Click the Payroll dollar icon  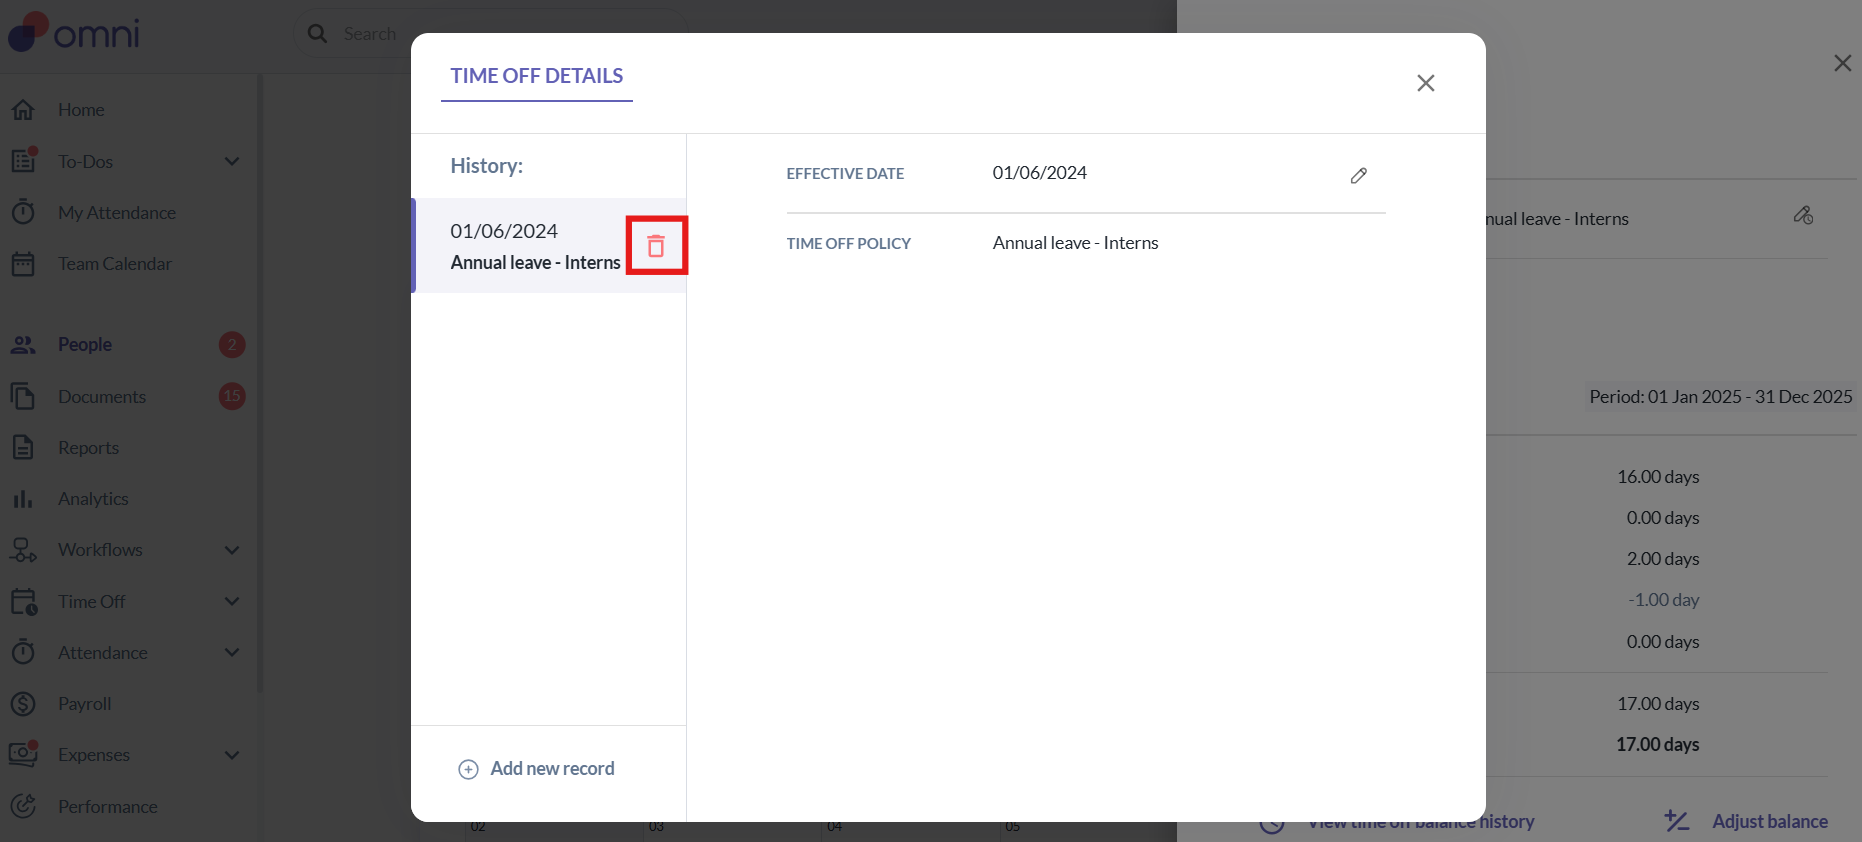point(23,704)
